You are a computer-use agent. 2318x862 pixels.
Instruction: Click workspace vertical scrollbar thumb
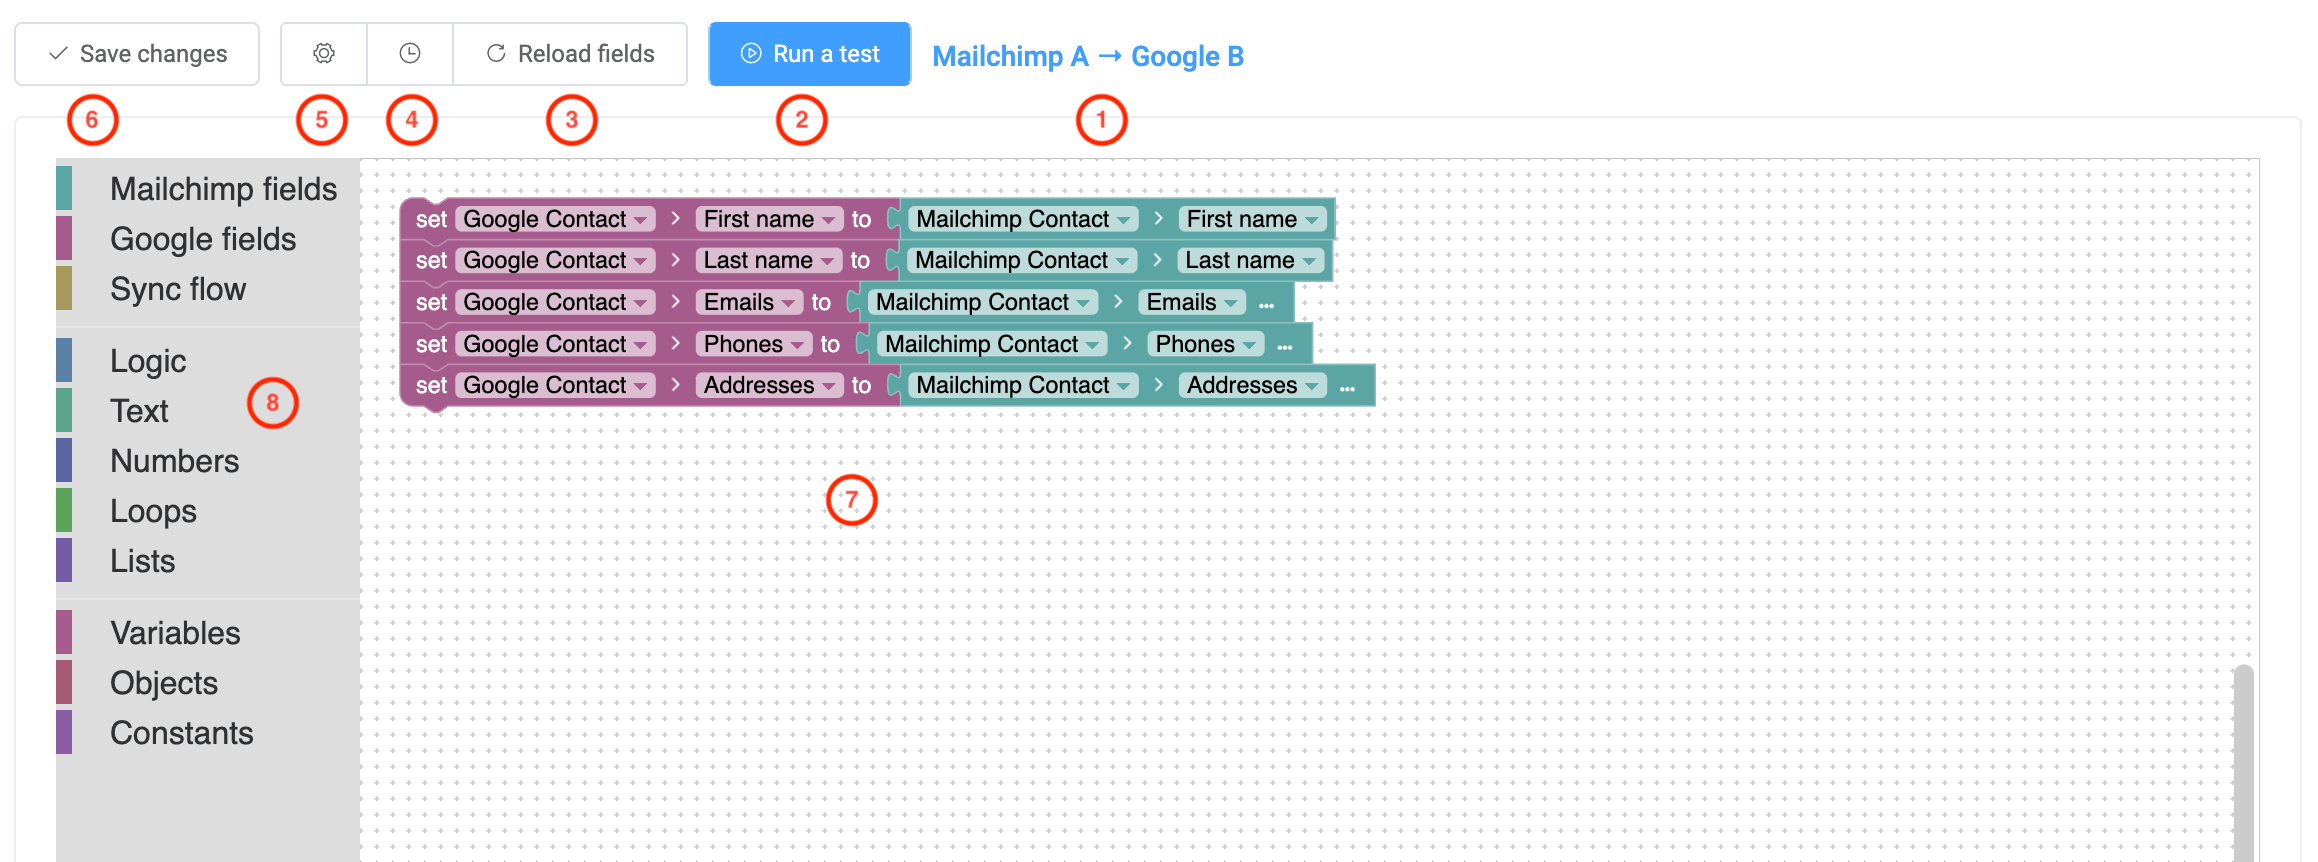pyautogui.click(x=2244, y=762)
